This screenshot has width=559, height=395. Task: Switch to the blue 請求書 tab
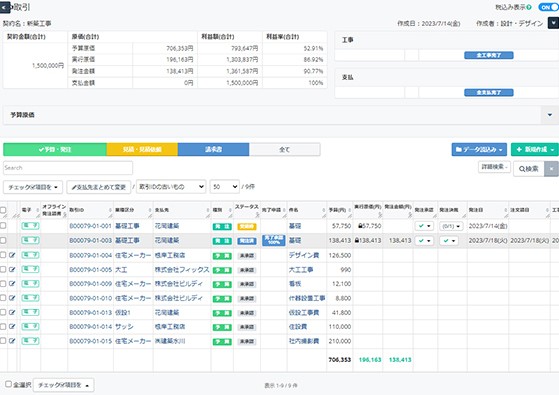(213, 149)
